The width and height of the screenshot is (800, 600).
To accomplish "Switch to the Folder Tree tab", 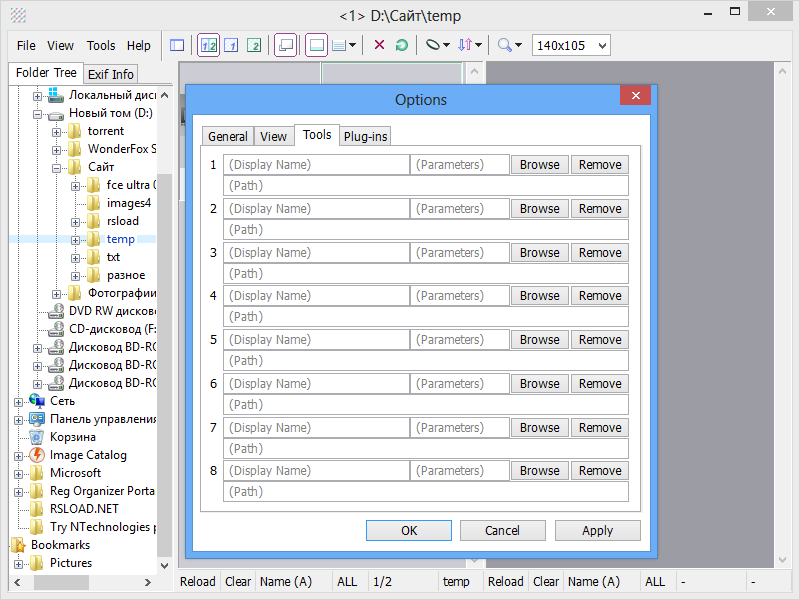I will click(46, 73).
